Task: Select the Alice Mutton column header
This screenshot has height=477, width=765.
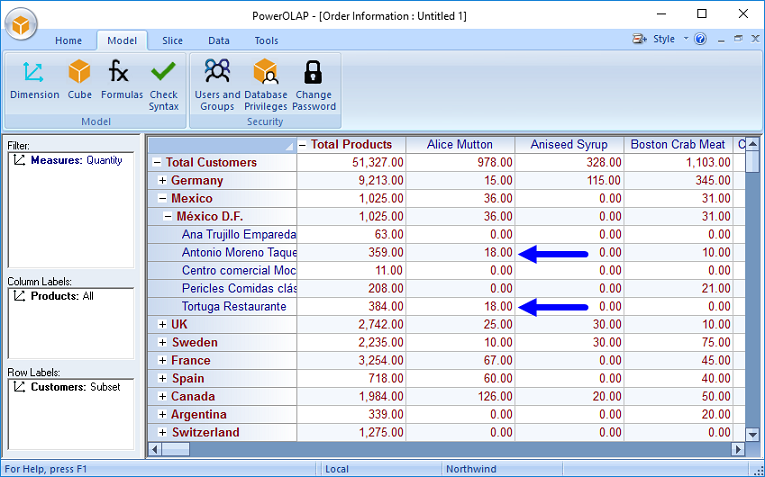Action: point(460,145)
